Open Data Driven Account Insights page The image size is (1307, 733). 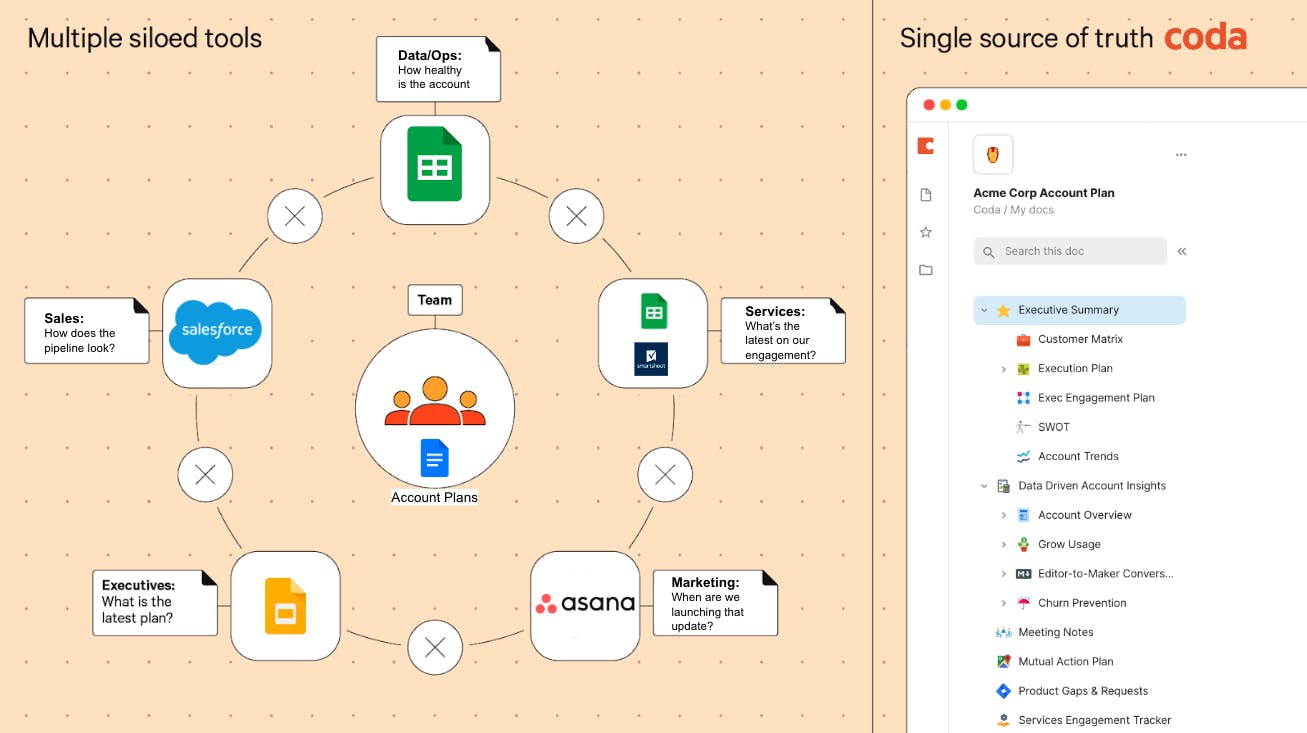pyautogui.click(x=1092, y=486)
